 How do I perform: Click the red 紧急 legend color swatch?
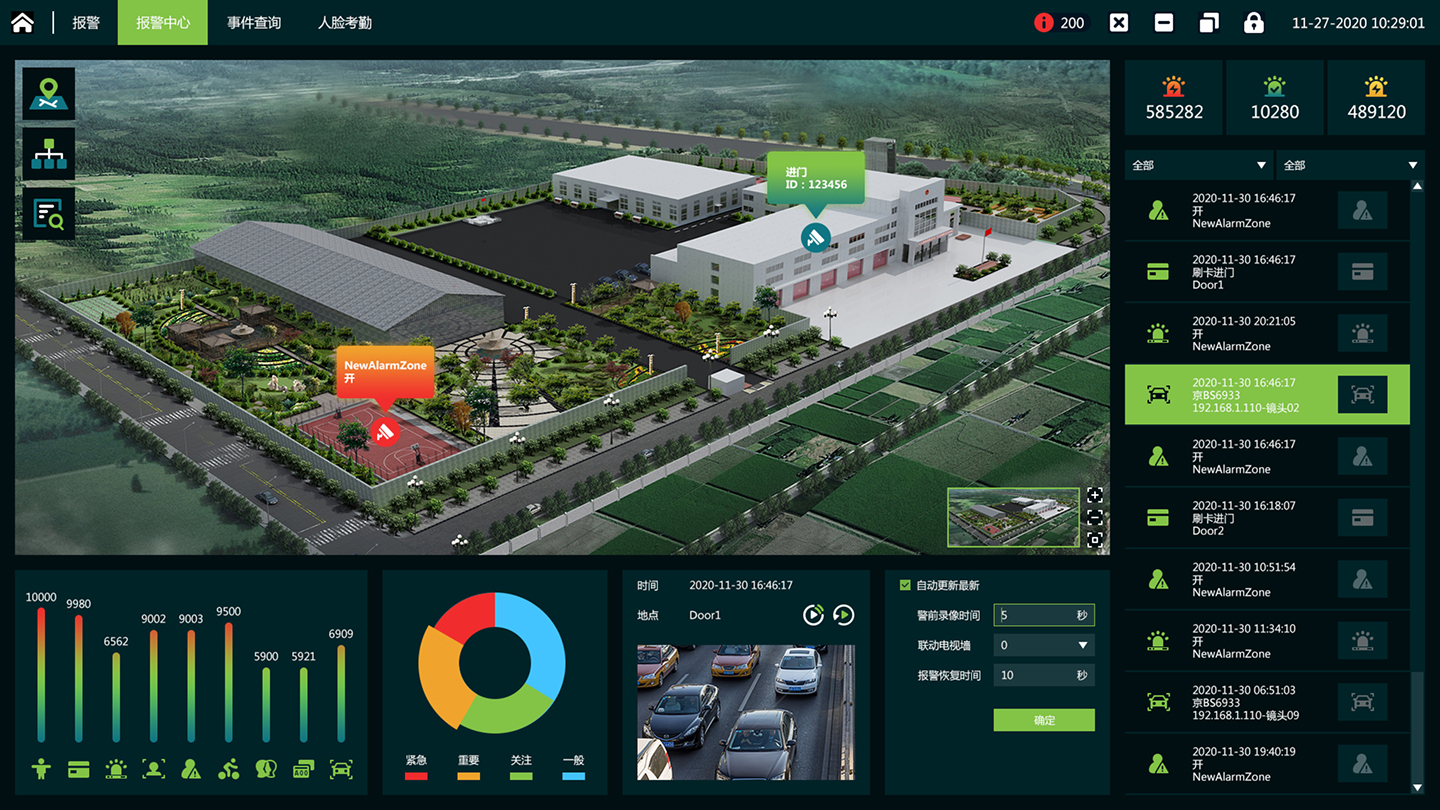[x=416, y=775]
